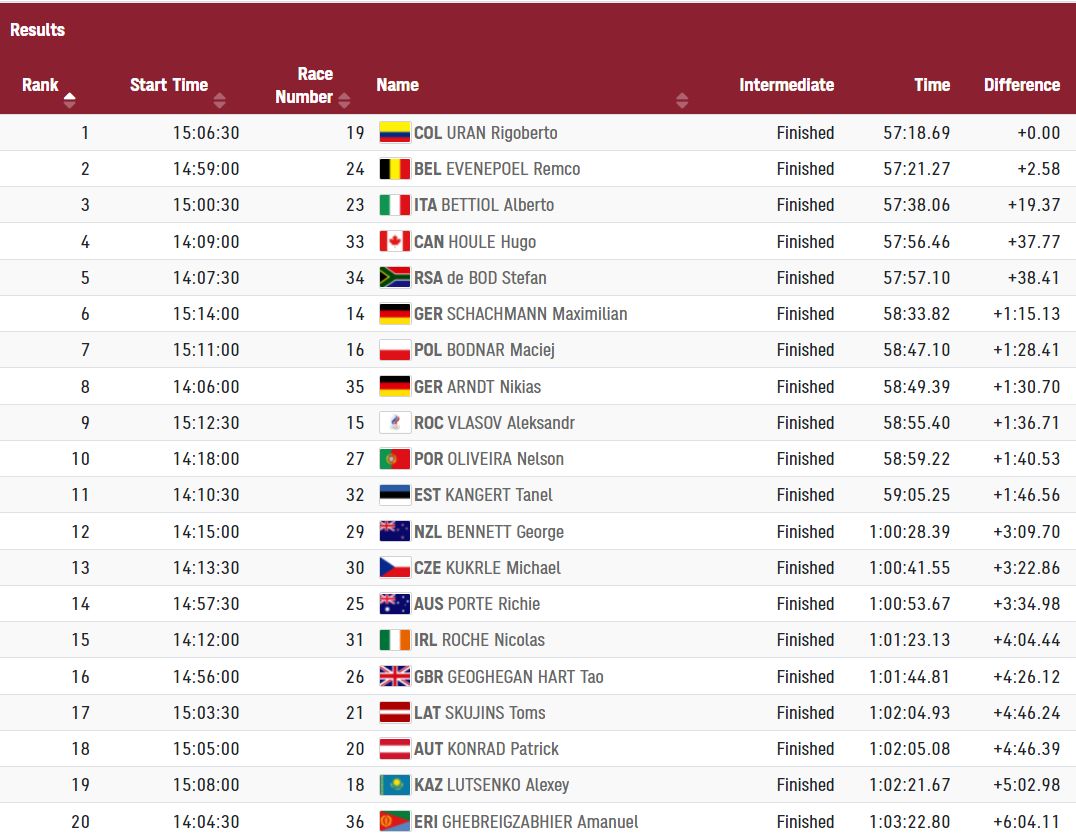This screenshot has width=1076, height=833.
Task: Click the Portugal flag next to OLIVEIRA
Action: coord(395,459)
